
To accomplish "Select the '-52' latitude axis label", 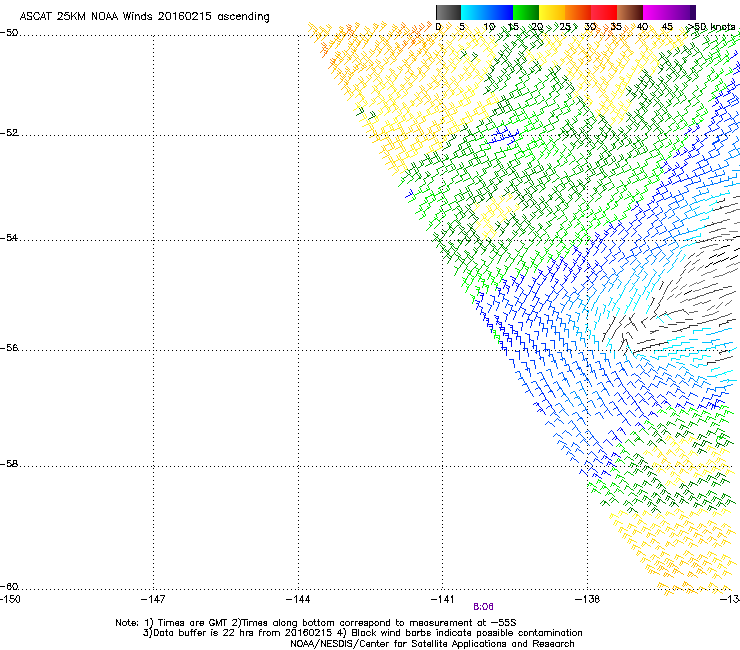I will click(9, 133).
